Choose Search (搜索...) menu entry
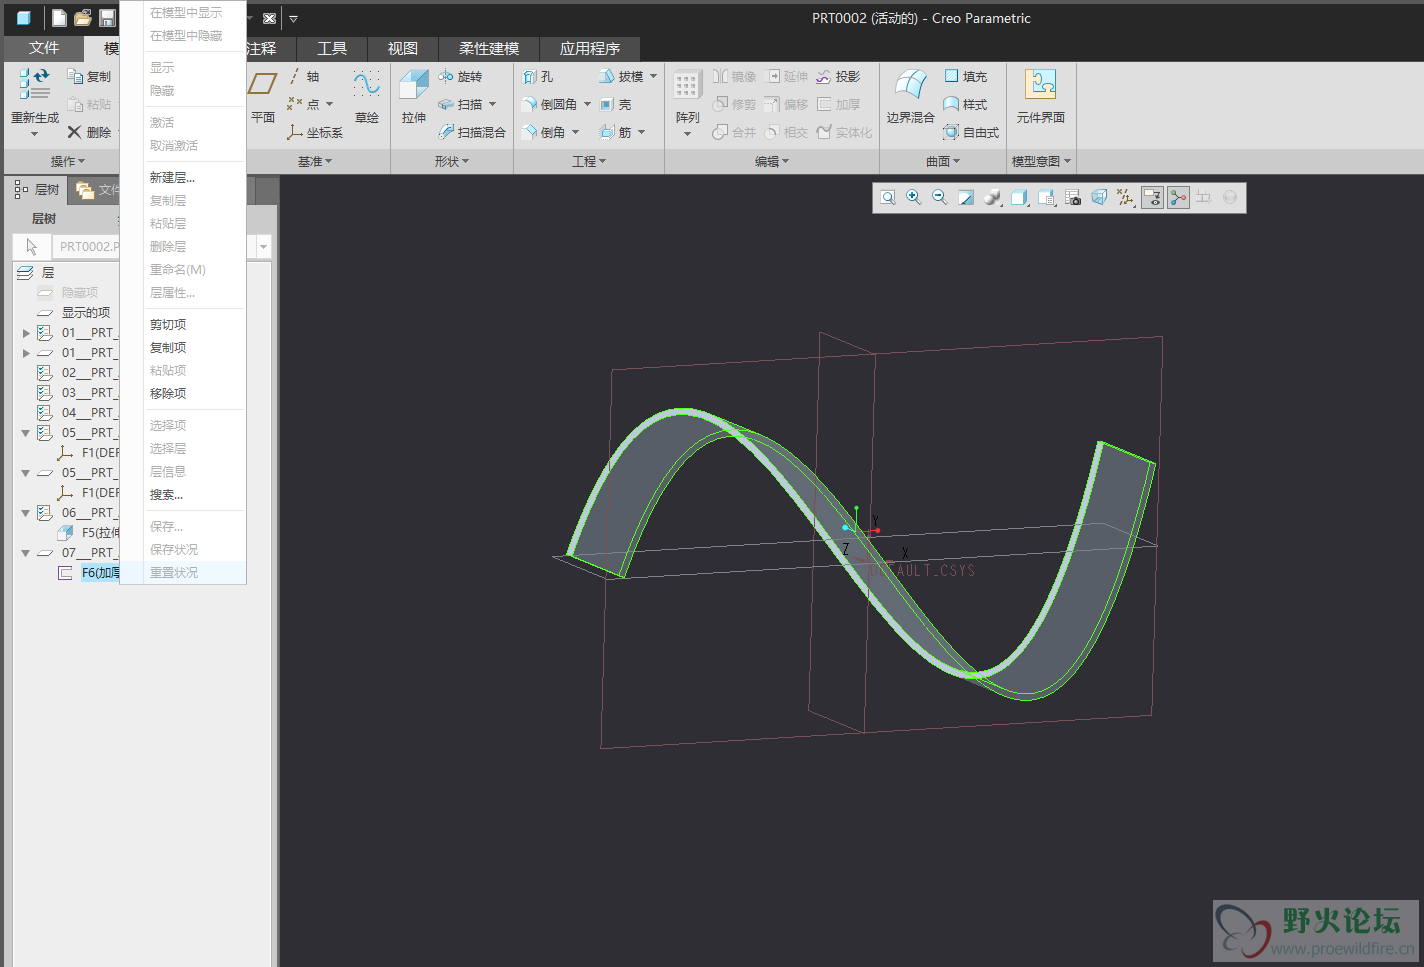 click(167, 495)
